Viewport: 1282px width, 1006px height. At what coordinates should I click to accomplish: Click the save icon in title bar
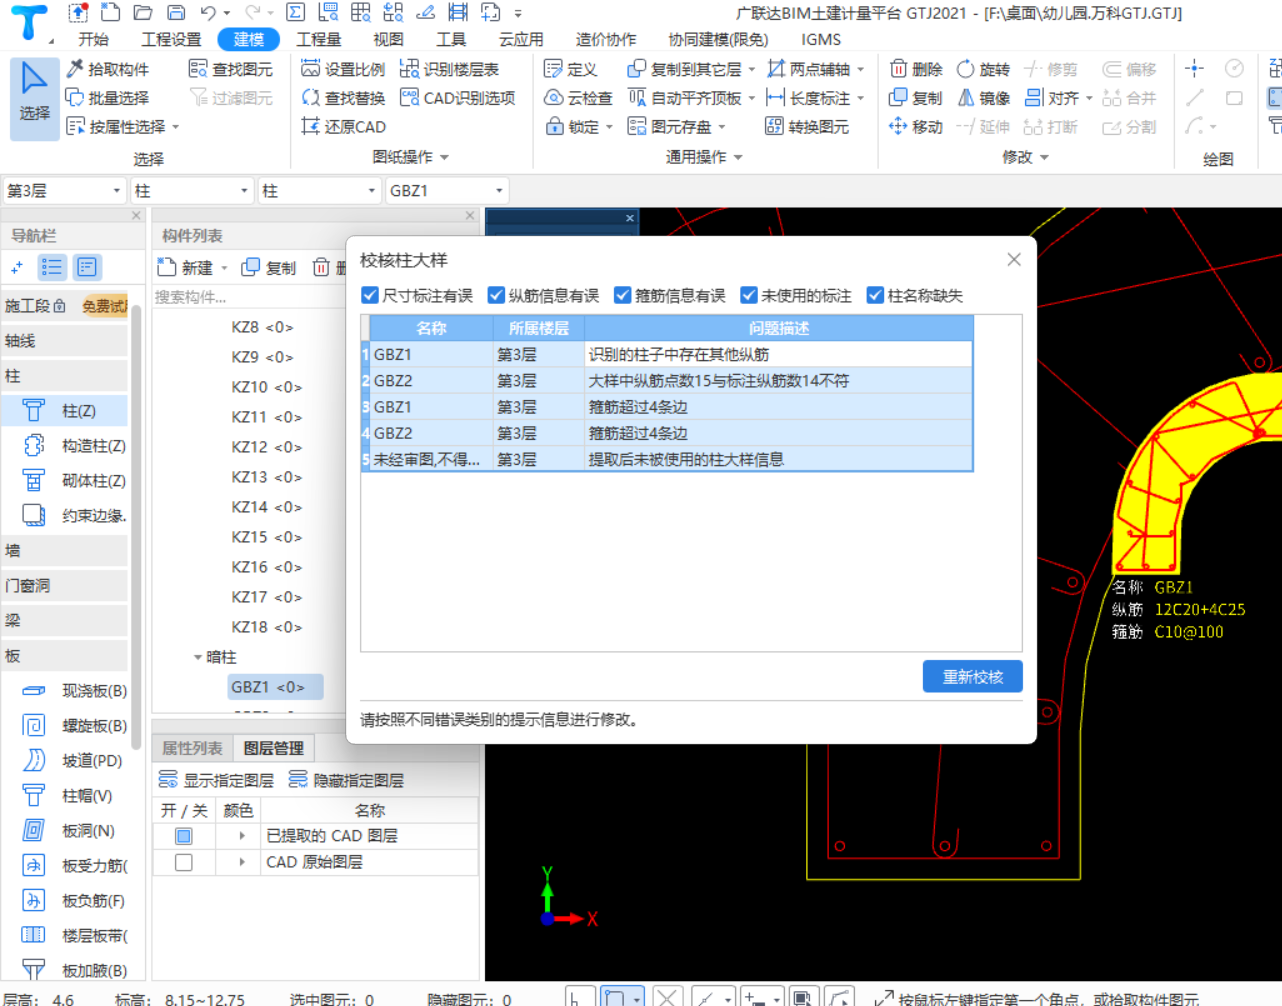pos(176,13)
